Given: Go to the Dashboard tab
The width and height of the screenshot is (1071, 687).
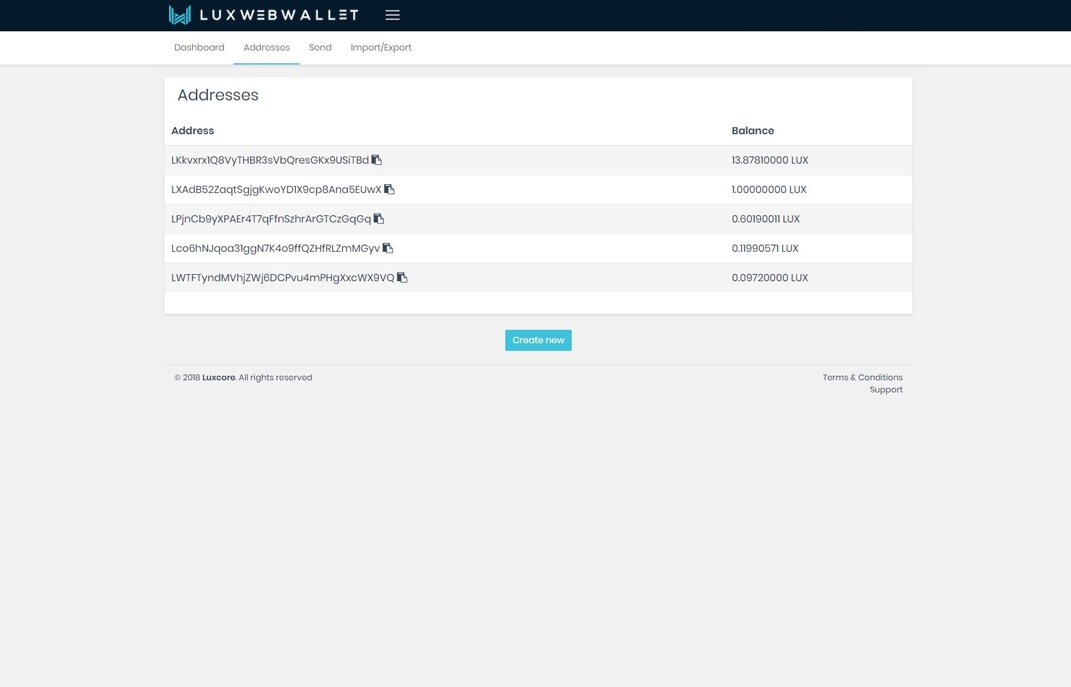Looking at the screenshot, I should [x=199, y=47].
